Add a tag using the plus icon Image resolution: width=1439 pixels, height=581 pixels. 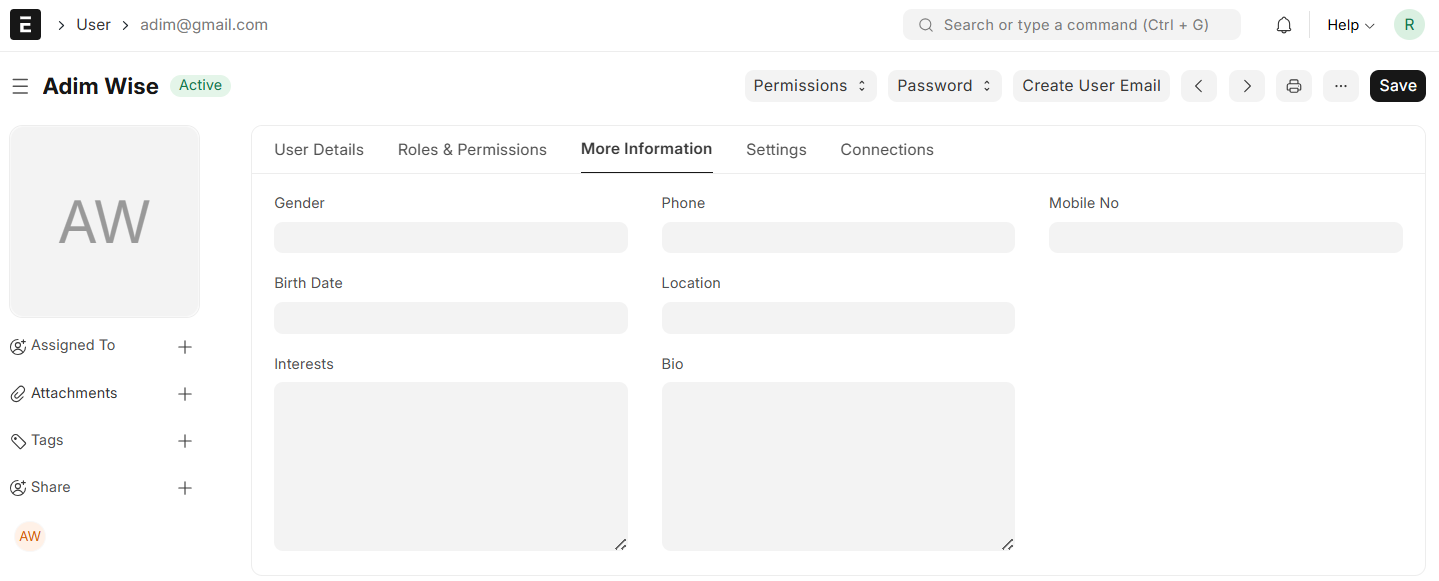point(184,441)
